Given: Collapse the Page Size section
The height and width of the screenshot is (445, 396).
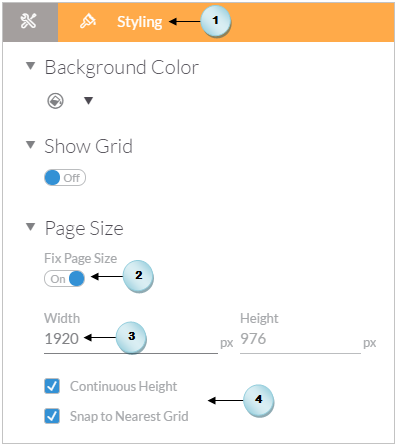Looking at the screenshot, I should click(x=31, y=227).
